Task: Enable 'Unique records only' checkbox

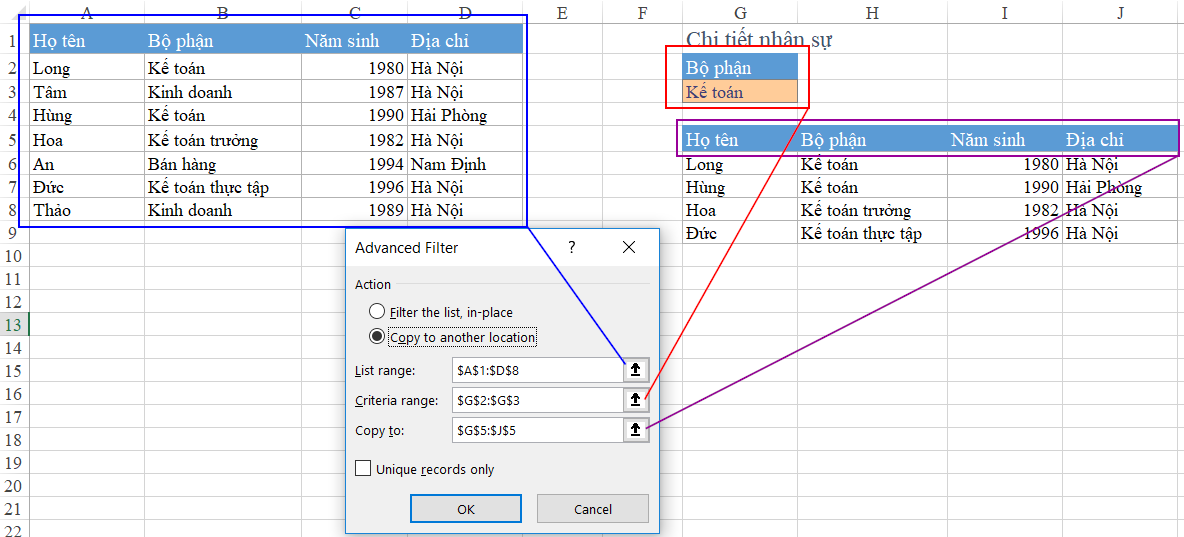Action: click(x=363, y=469)
